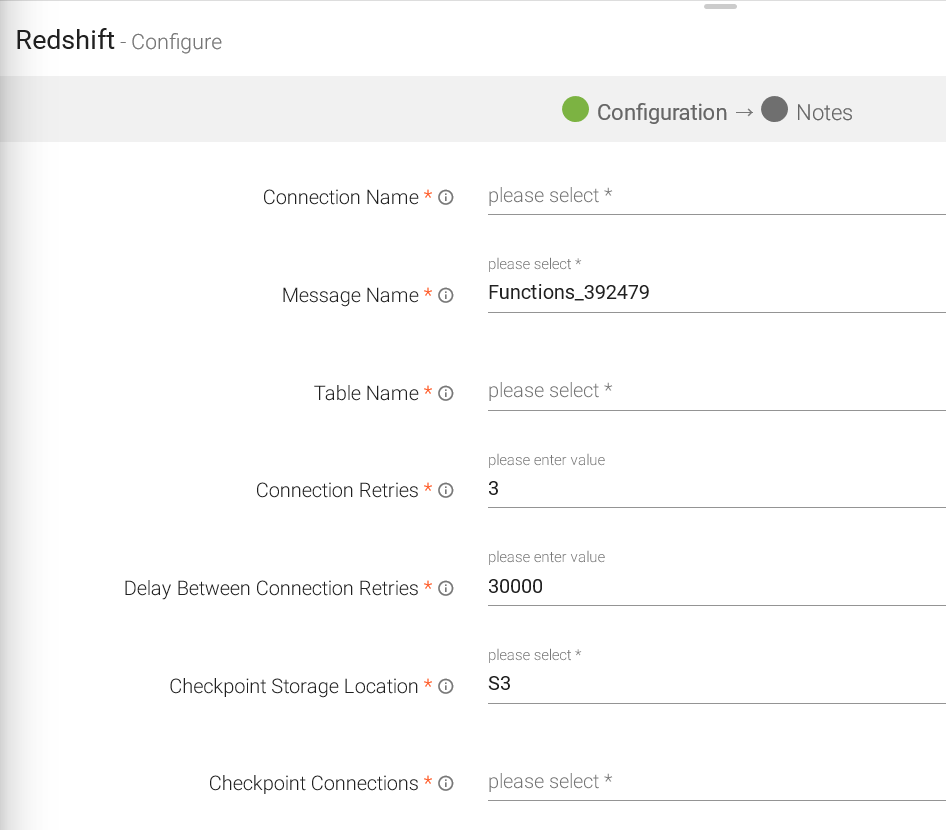Open the Connection Name dropdown
The width and height of the screenshot is (946, 830).
[x=715, y=196]
